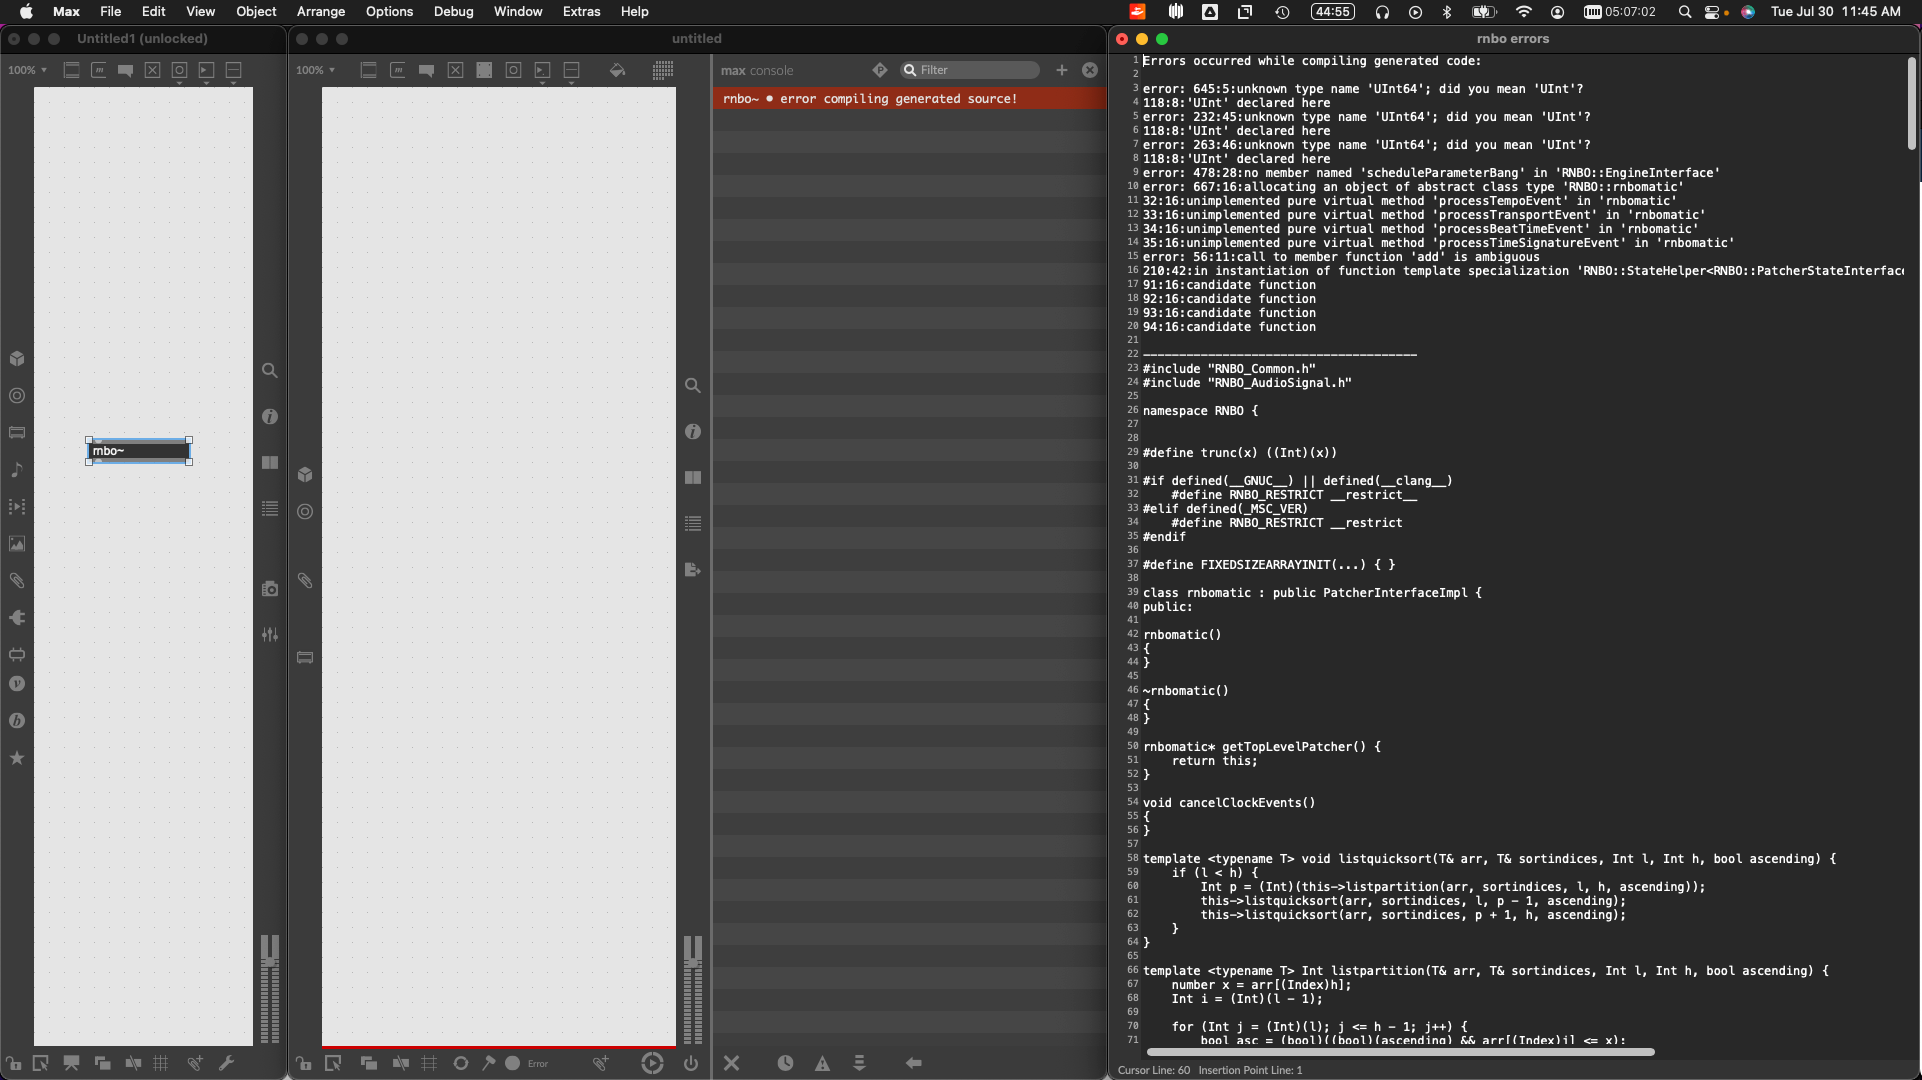1922x1080 pixels.
Task: Open the audio note browser in the Untitled1 sidebar
Action: 17,469
